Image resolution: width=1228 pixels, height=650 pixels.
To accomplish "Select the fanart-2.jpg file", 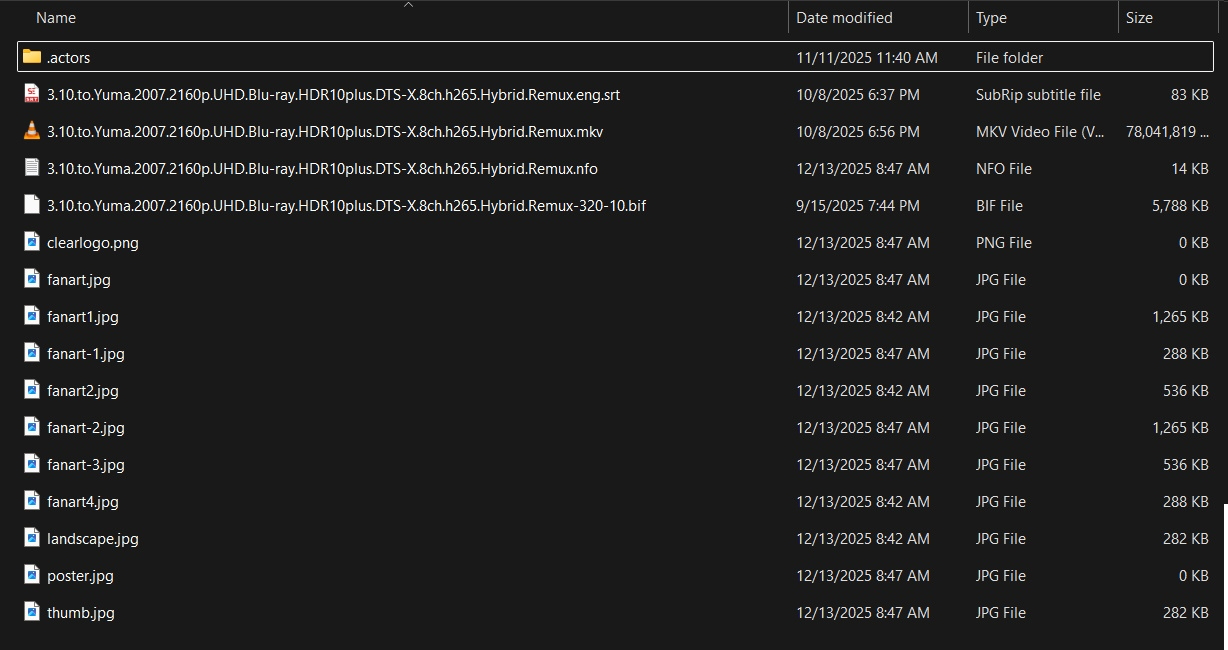I will click(86, 428).
